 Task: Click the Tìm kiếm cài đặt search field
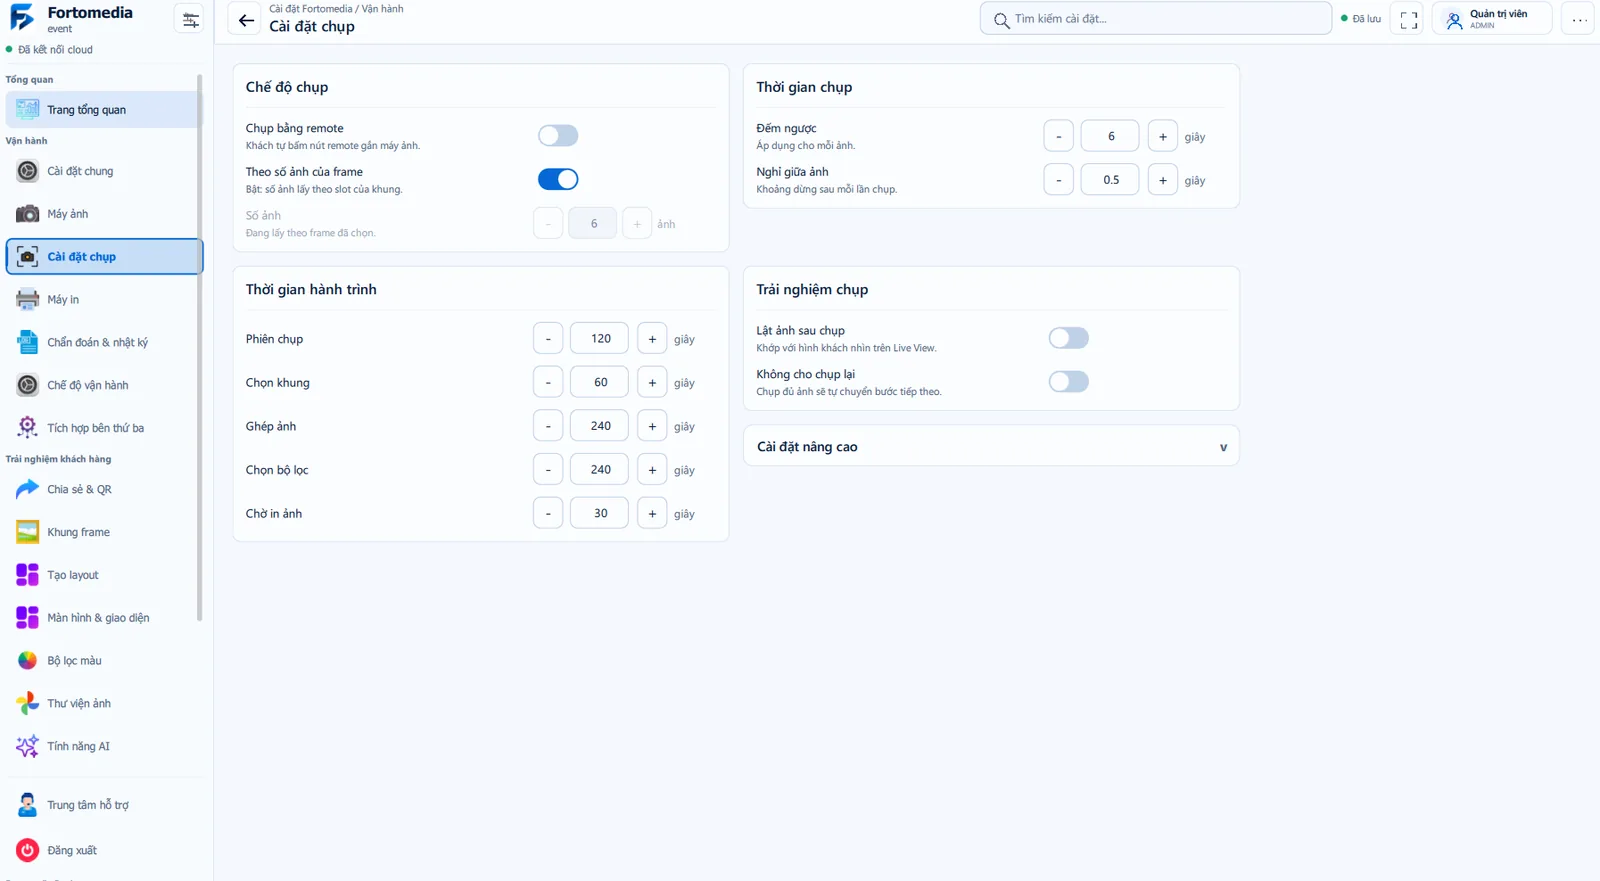(1156, 19)
